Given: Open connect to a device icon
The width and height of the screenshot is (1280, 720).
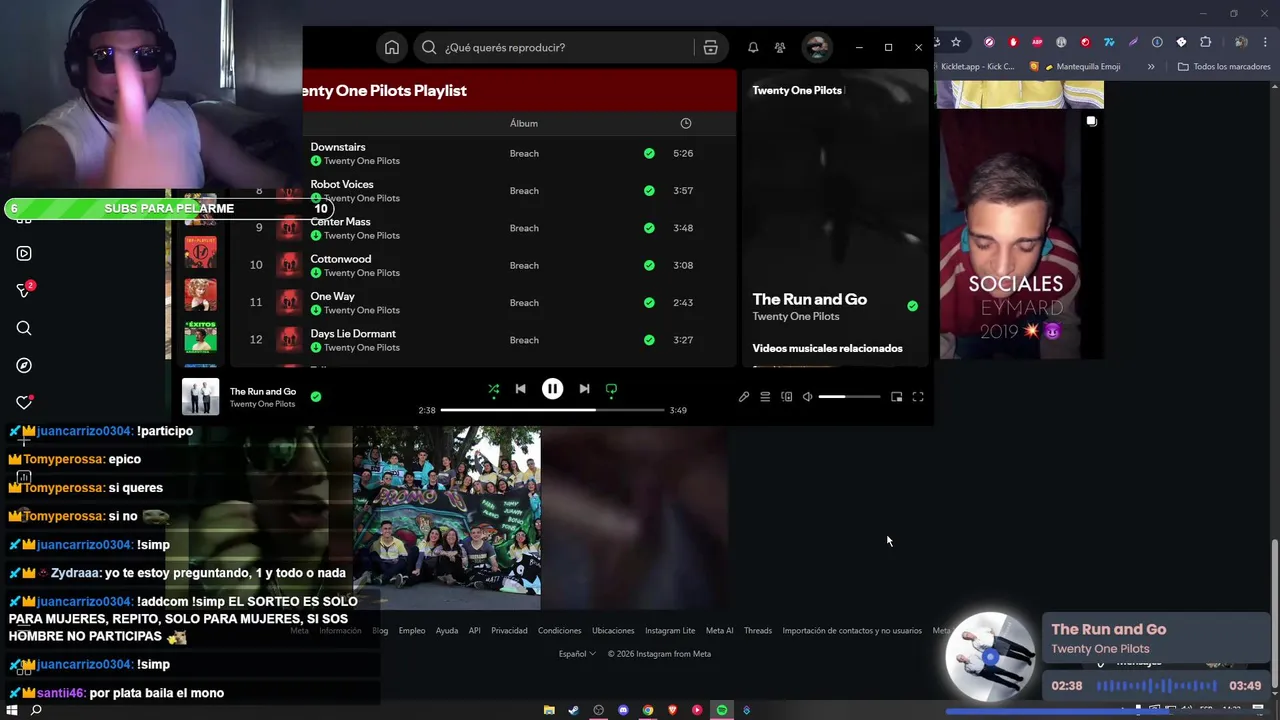Looking at the screenshot, I should pyautogui.click(x=787, y=397).
